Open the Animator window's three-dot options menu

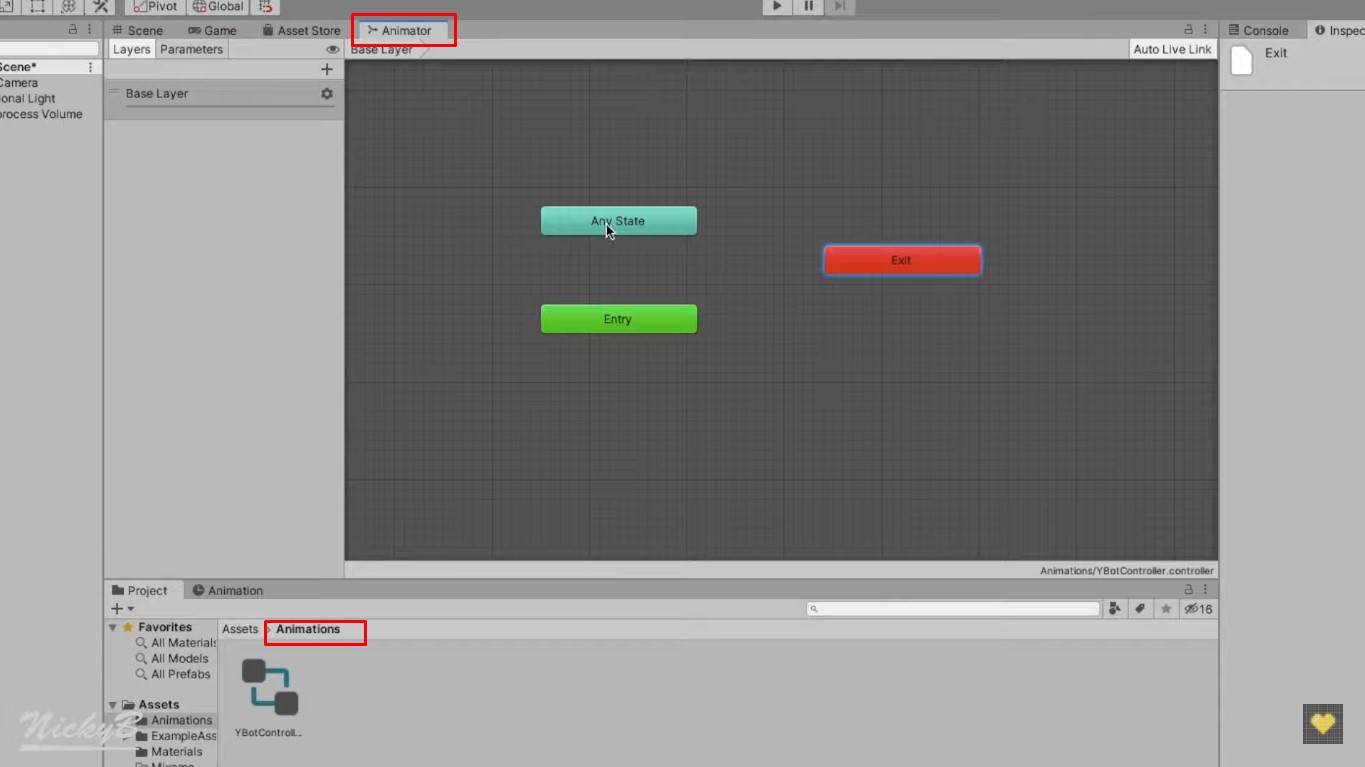[x=1205, y=30]
